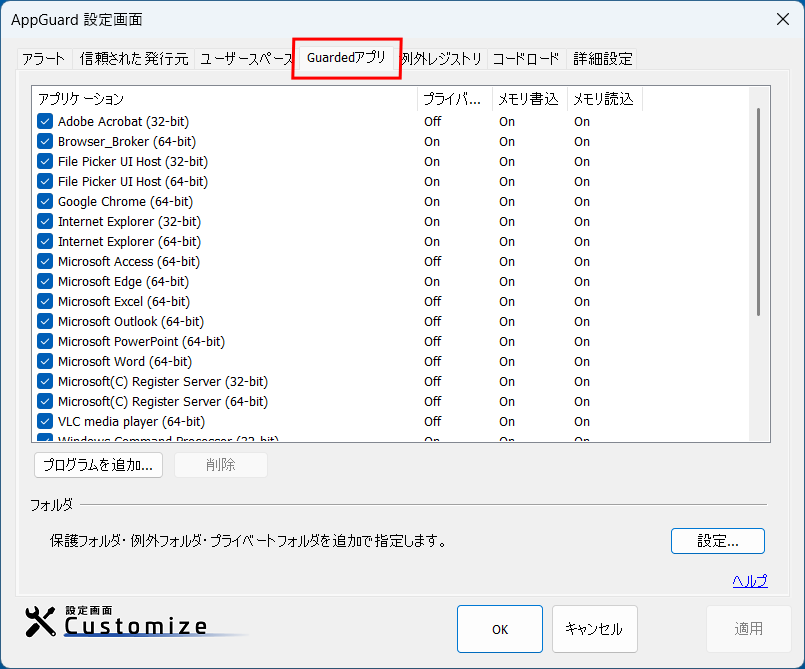Uncheck the Microsoft Word (64-bit) checkbox
The height and width of the screenshot is (669, 805).
pyautogui.click(x=45, y=361)
